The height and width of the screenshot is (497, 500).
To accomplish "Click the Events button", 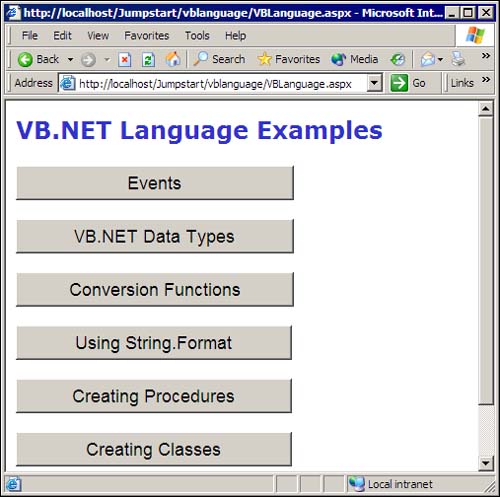I will (x=155, y=183).
